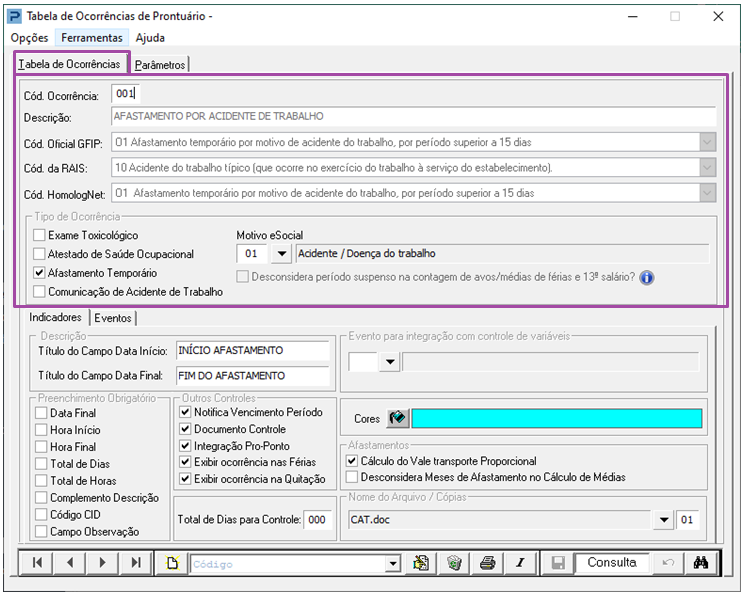Print using the printer icon

point(487,563)
